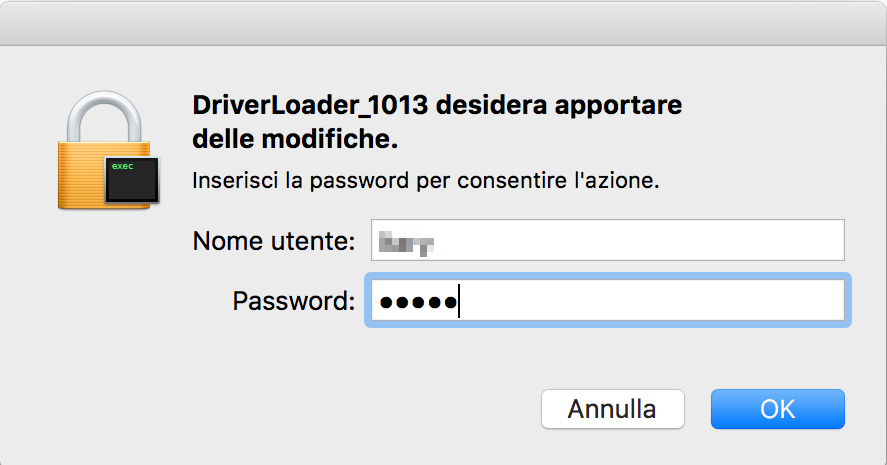Screen dimensions: 887x465
Task: Focus the Password field
Action: (608, 300)
